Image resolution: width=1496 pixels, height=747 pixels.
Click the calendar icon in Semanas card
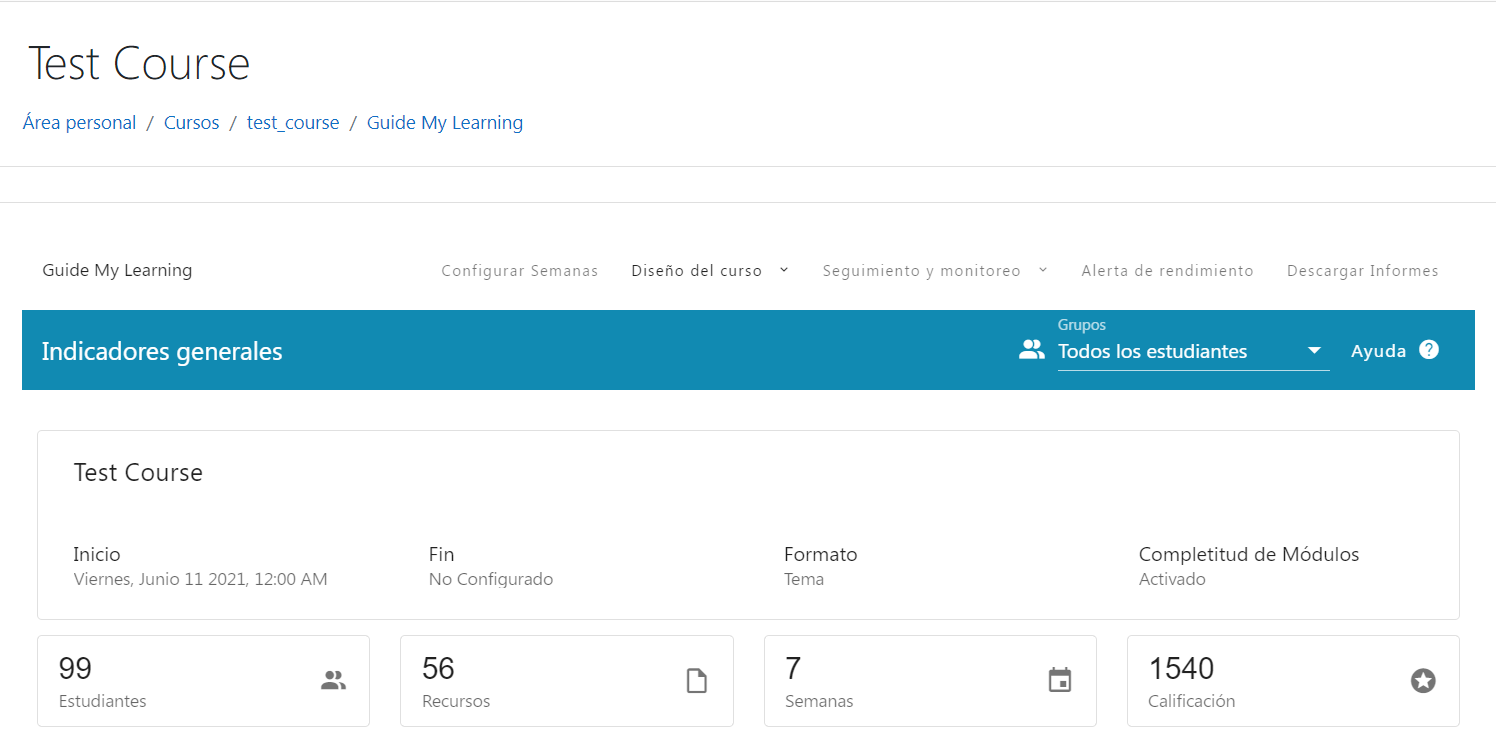pyautogui.click(x=1059, y=681)
